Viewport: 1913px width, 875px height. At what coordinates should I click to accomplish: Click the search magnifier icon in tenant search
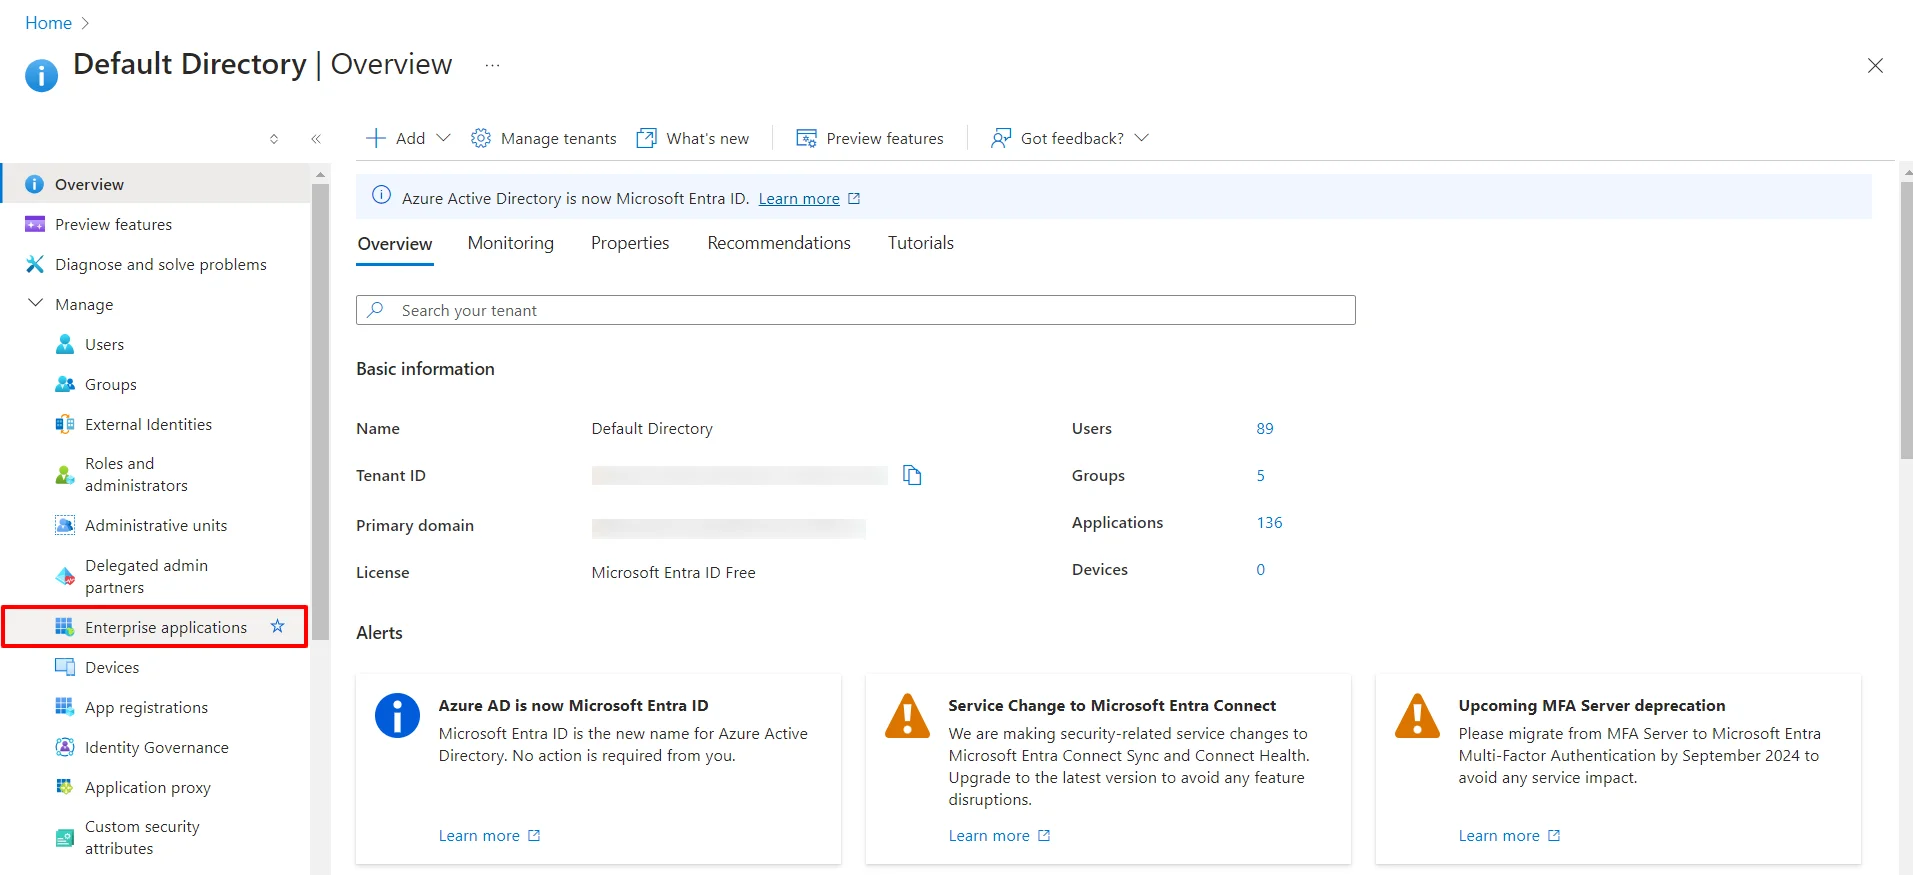(376, 310)
